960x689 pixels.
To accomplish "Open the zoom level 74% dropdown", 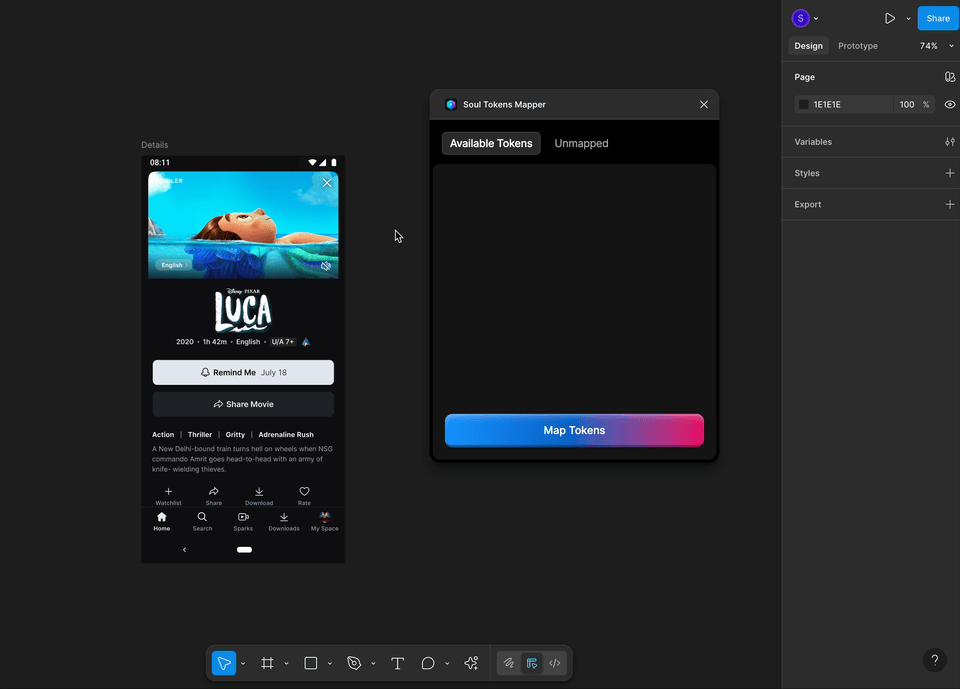I will click(x=936, y=46).
